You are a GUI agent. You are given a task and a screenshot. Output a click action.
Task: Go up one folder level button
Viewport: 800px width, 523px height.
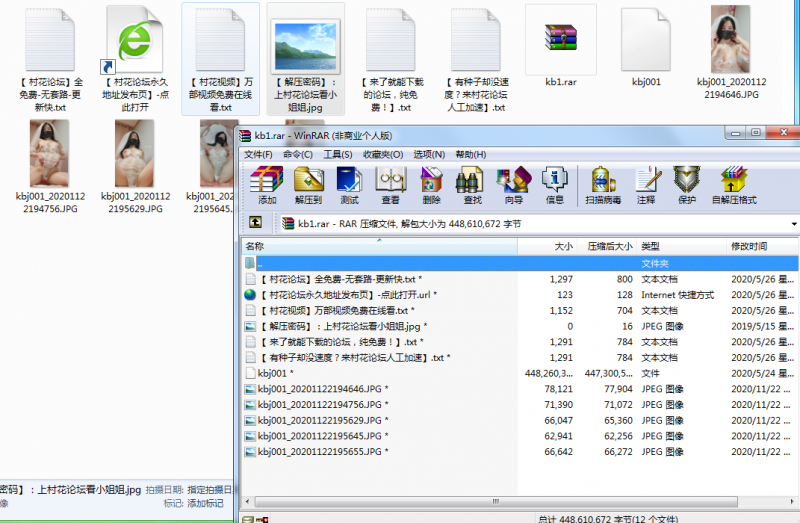[x=256, y=224]
